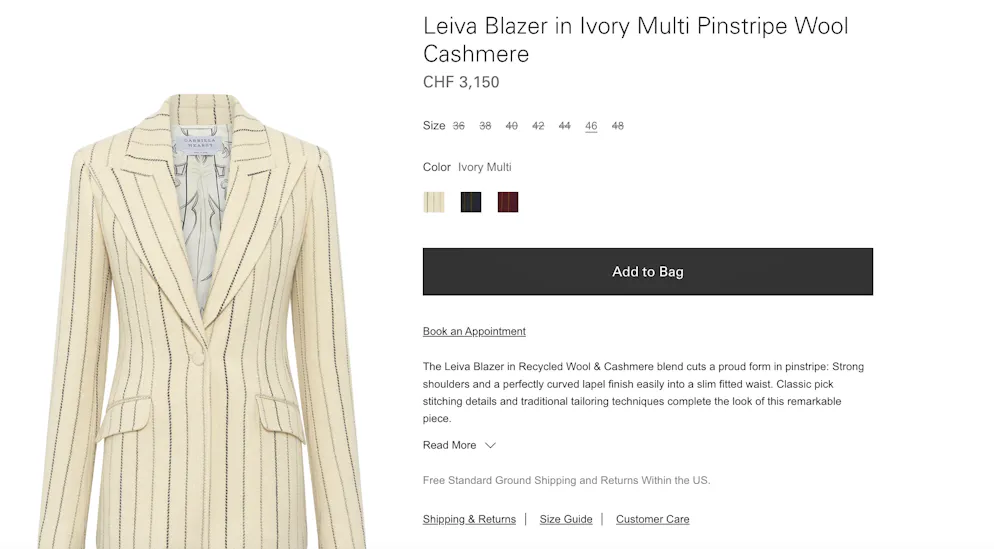Pick size 44
Viewport: 994px width, 549px height.
tap(564, 126)
